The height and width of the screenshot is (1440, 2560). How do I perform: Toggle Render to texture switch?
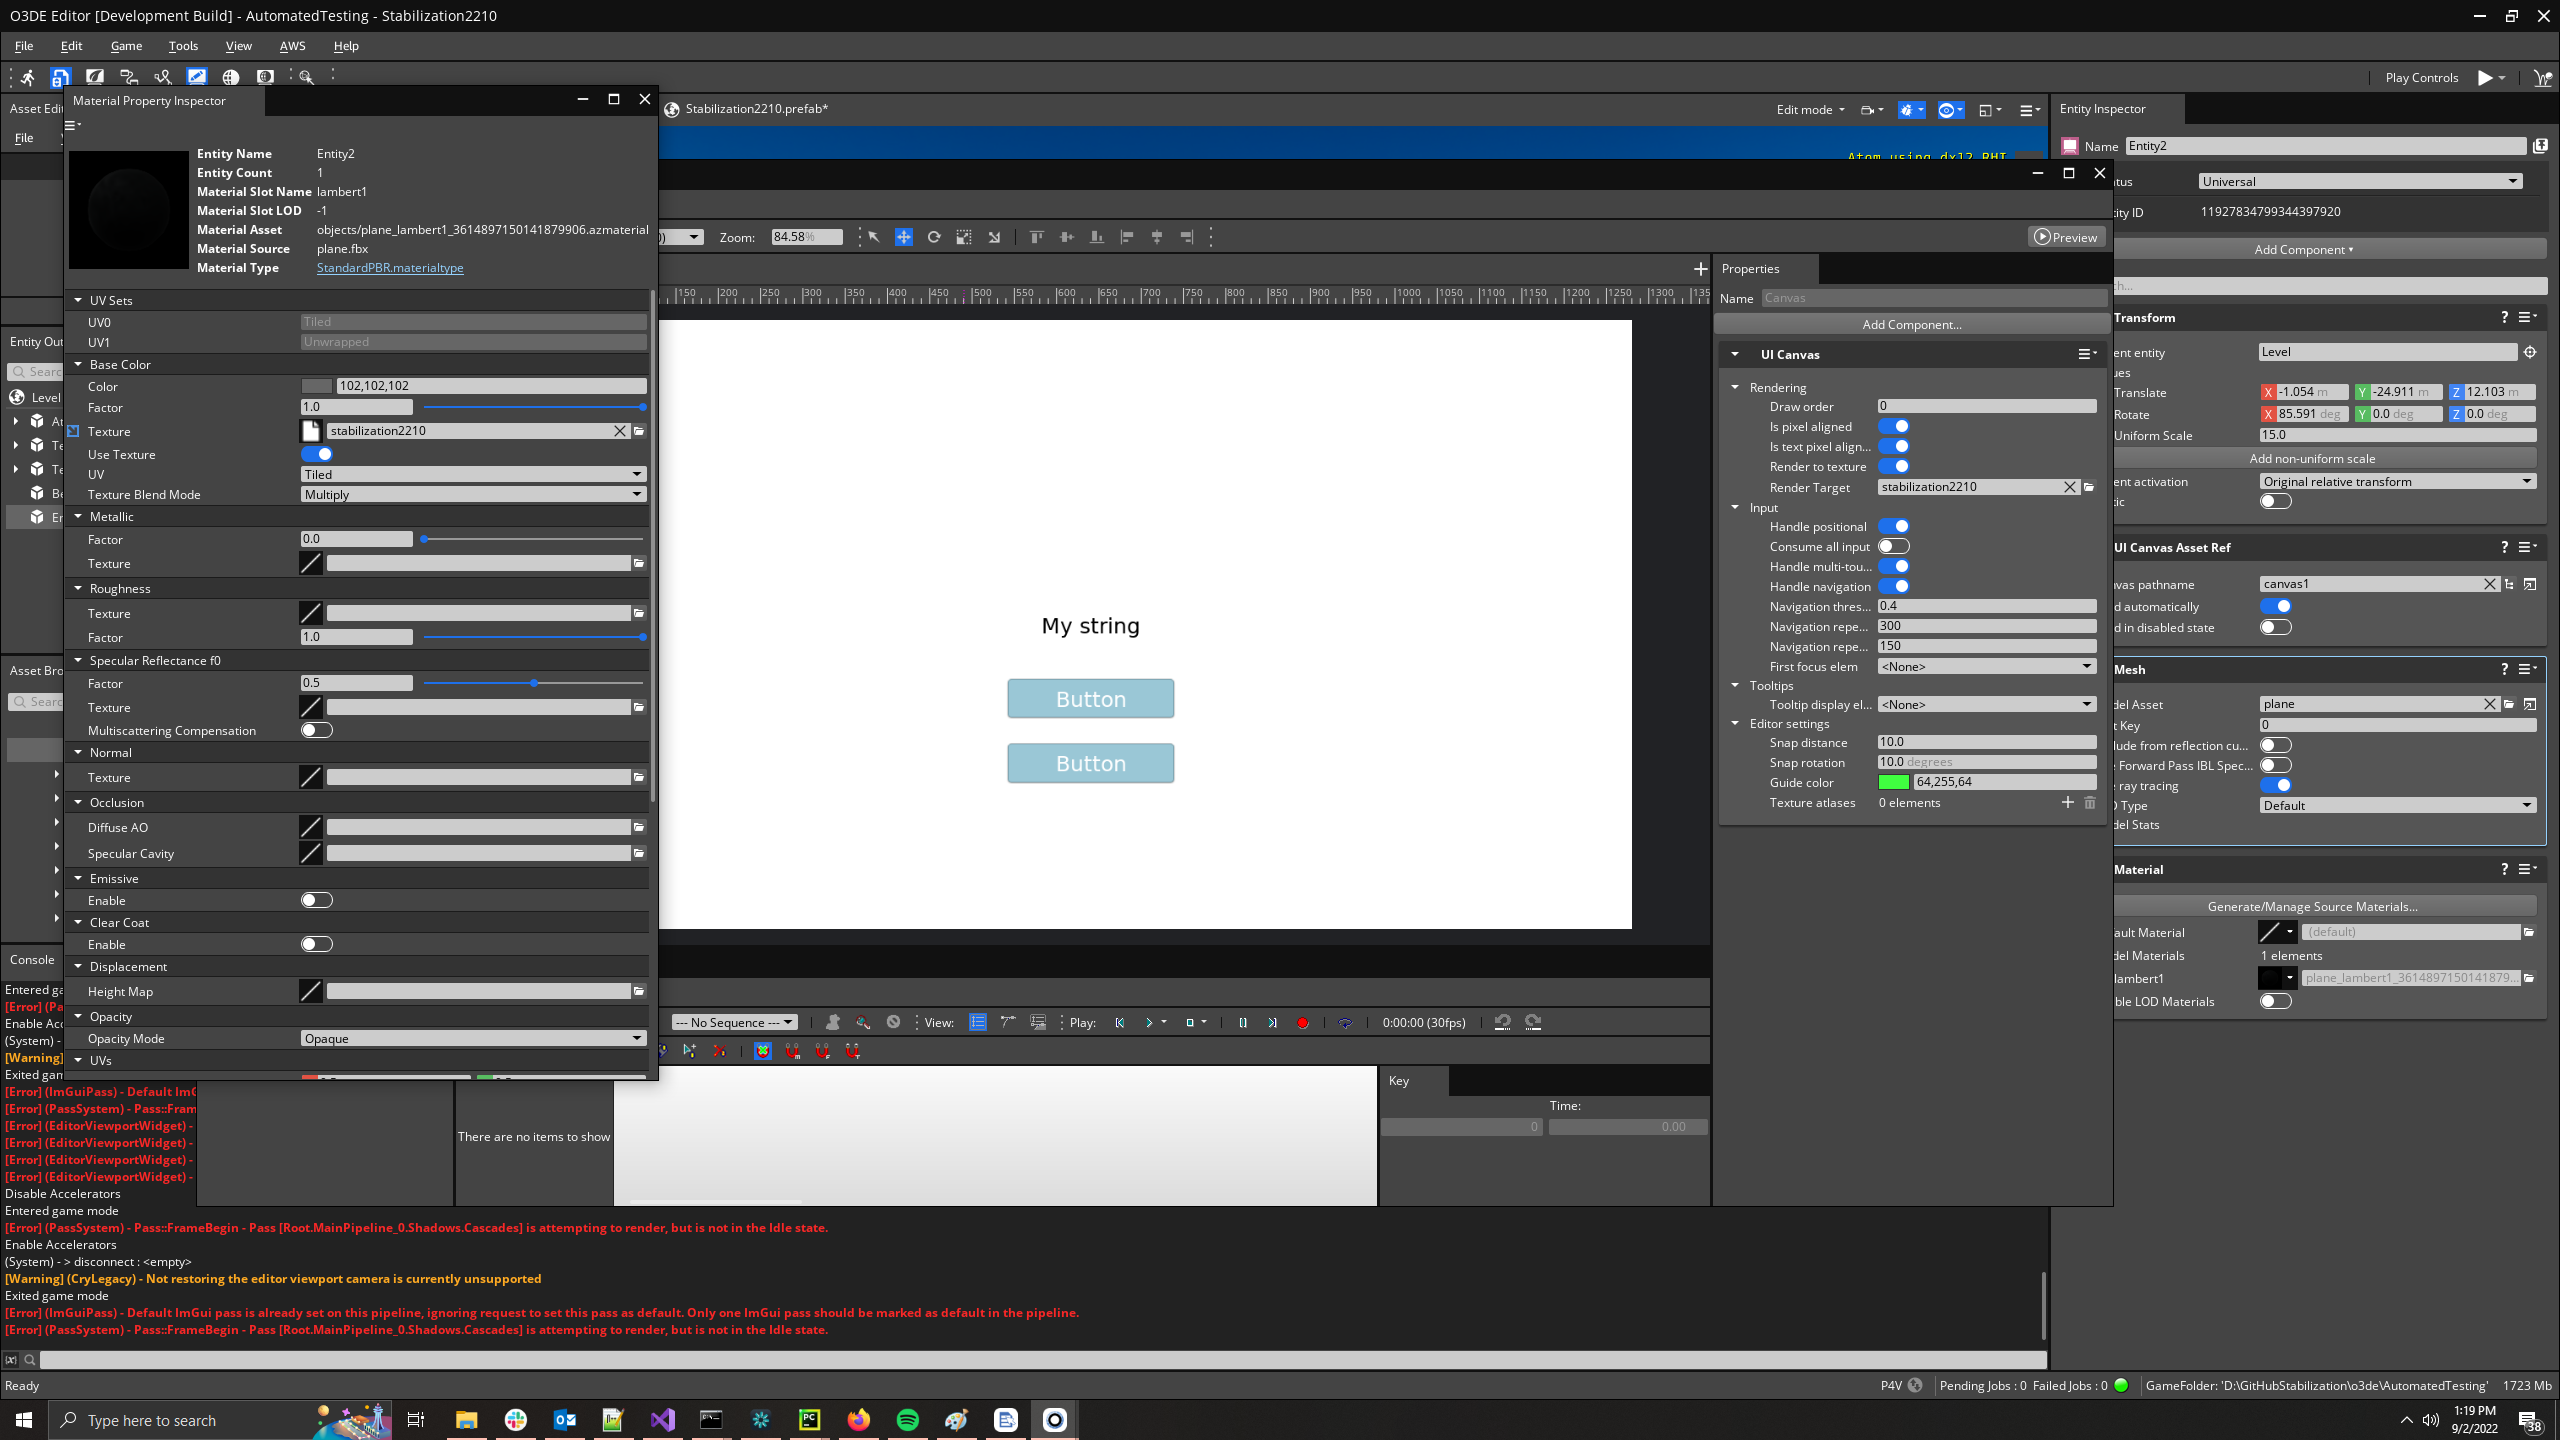pyautogui.click(x=1894, y=466)
